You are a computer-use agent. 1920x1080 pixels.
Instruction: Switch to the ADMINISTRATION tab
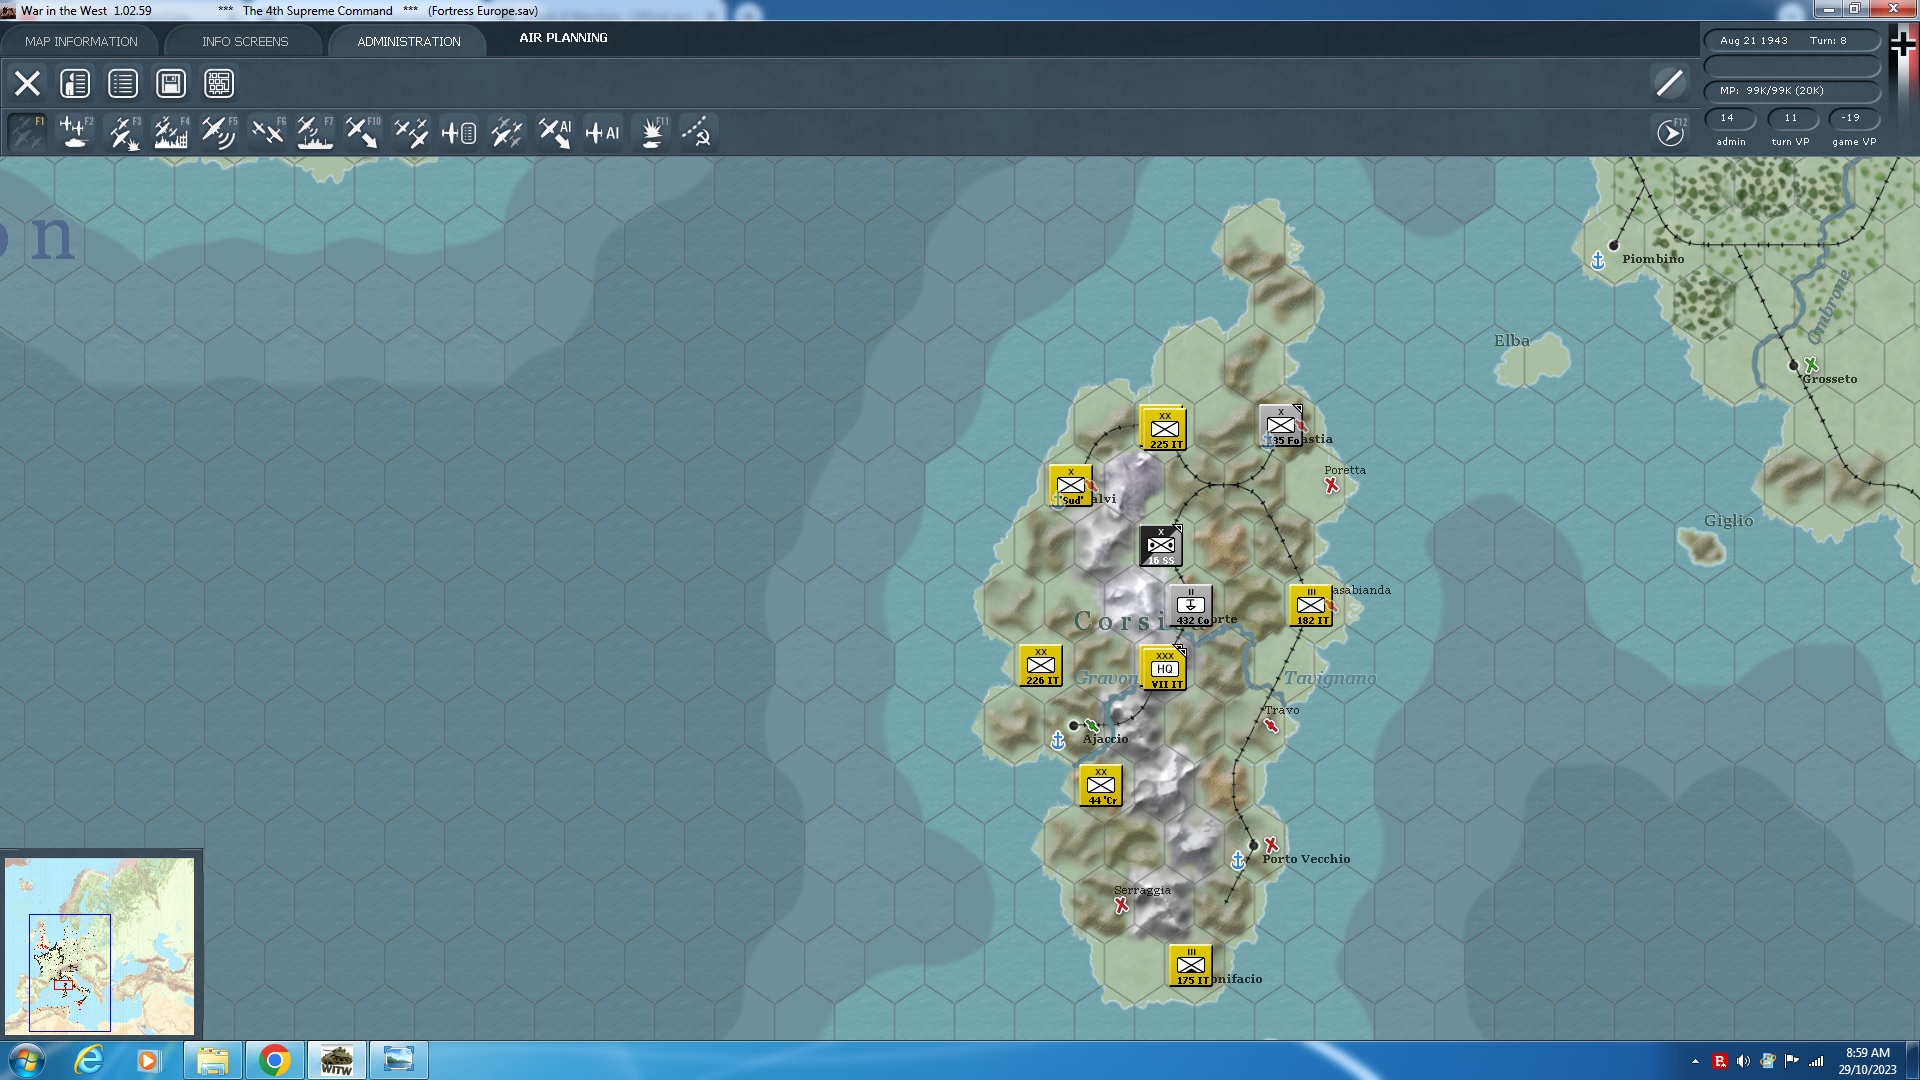(406, 41)
